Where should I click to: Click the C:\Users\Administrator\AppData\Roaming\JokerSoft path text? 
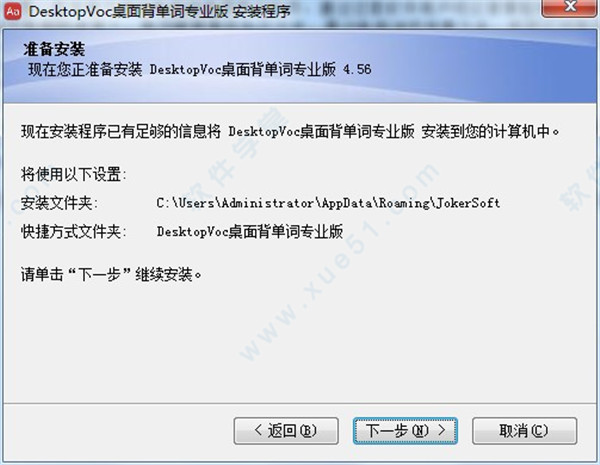click(328, 203)
